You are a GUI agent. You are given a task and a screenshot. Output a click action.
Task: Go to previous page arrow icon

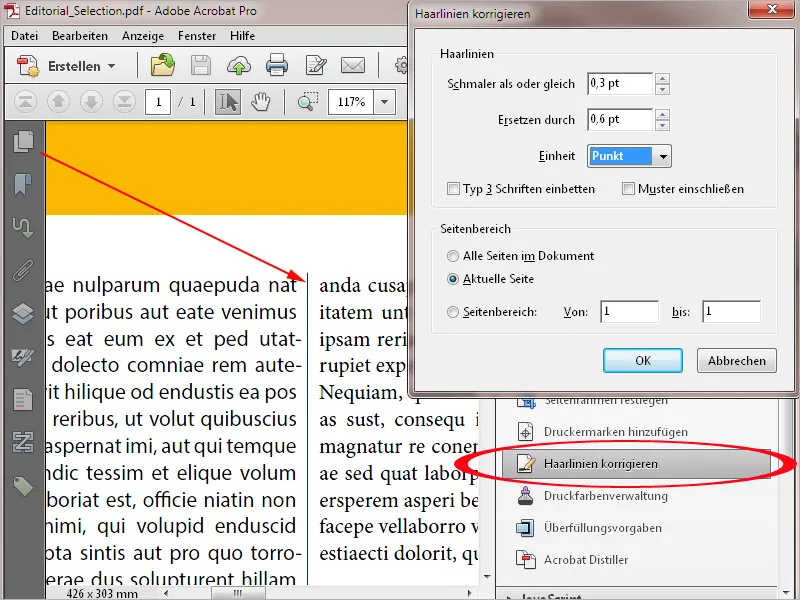[x=58, y=102]
